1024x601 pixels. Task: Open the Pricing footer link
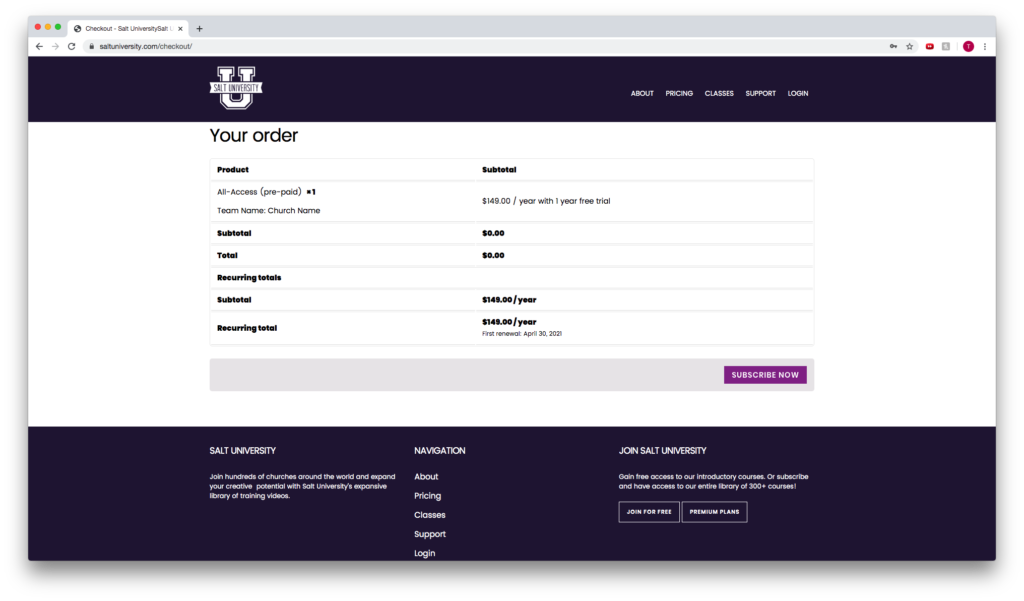click(427, 496)
